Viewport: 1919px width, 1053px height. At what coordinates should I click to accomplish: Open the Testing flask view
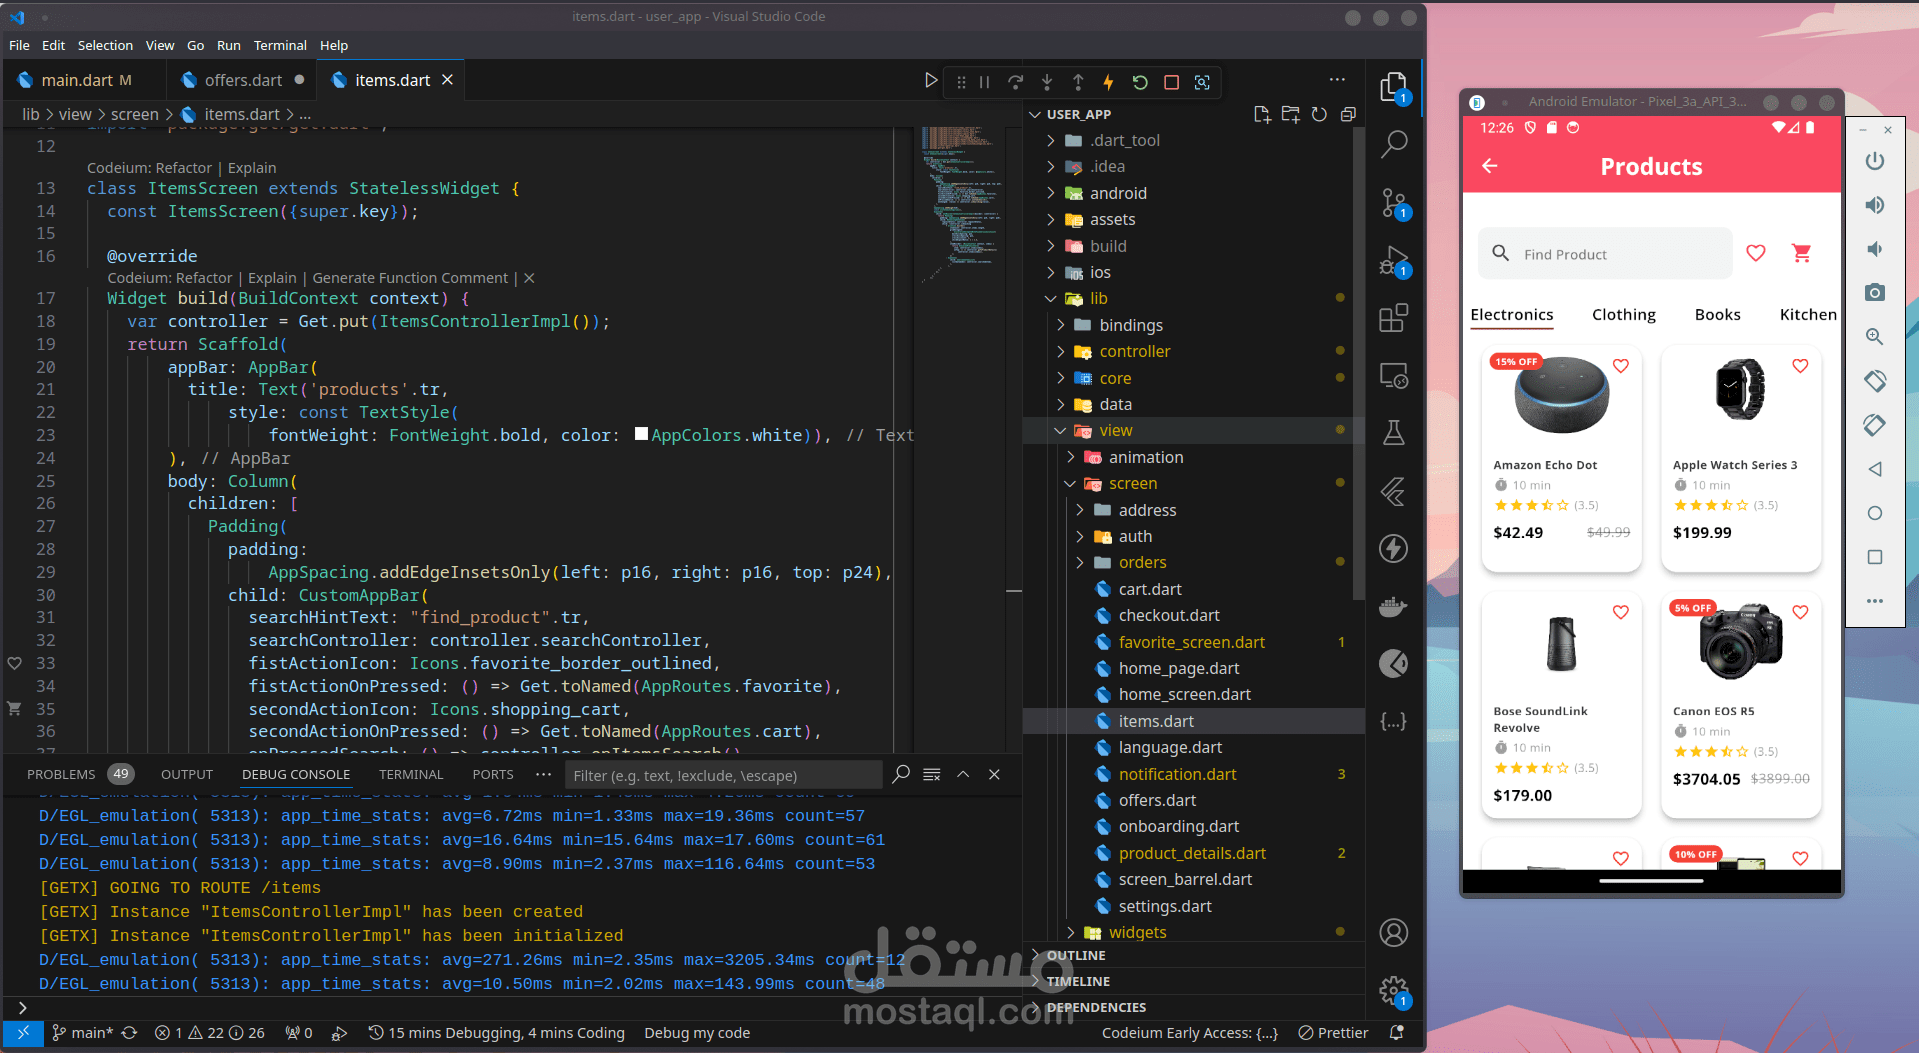pyautogui.click(x=1393, y=432)
